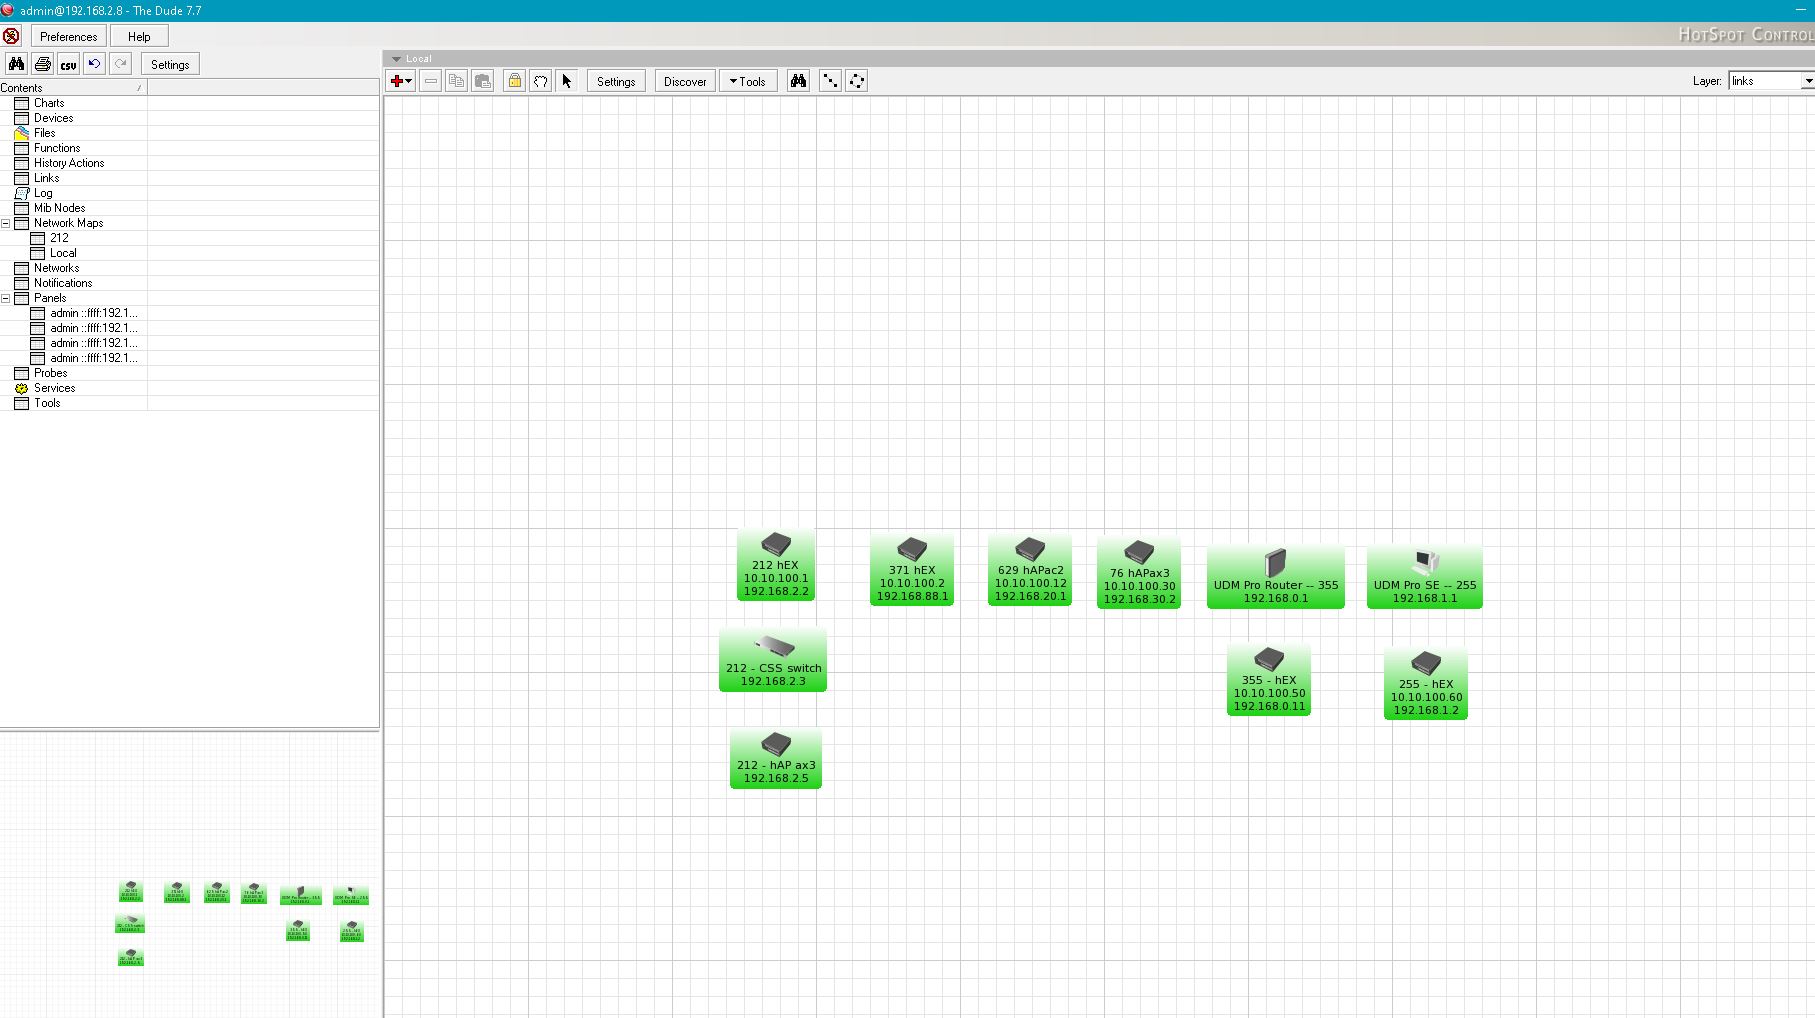Viewport: 1815px width, 1018px height.
Task: Open the Devices tree item
Action: point(53,118)
